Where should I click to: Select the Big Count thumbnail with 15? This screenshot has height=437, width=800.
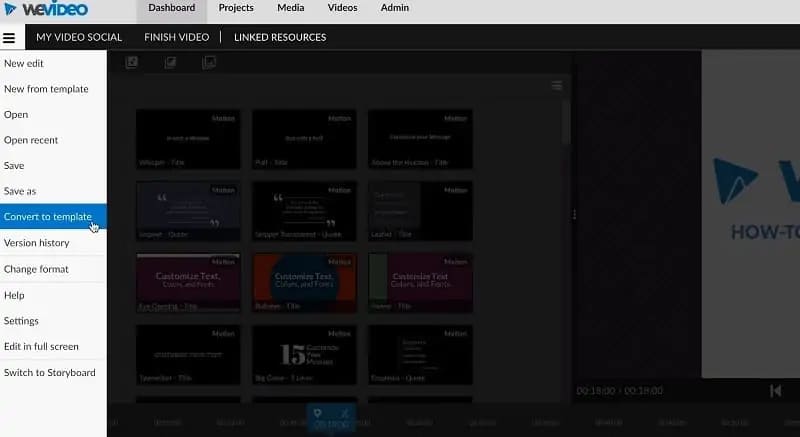(304, 354)
